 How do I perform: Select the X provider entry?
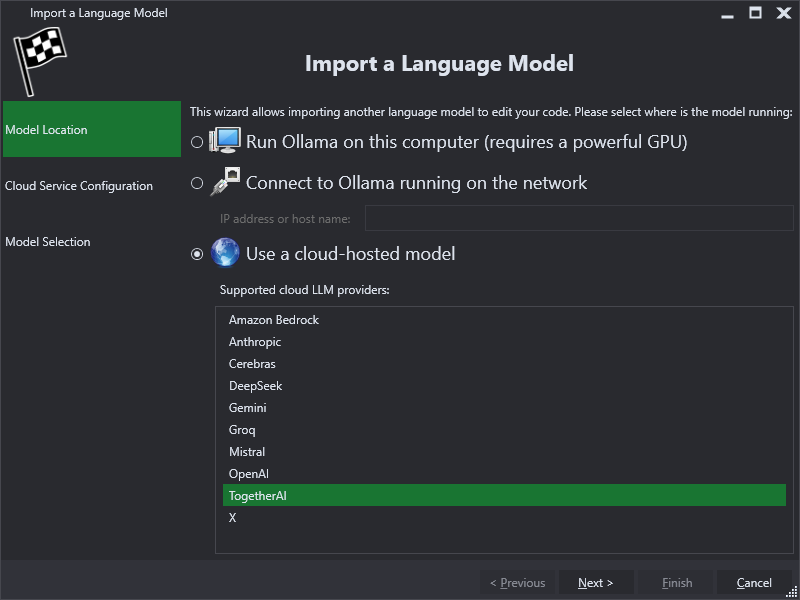pos(504,518)
